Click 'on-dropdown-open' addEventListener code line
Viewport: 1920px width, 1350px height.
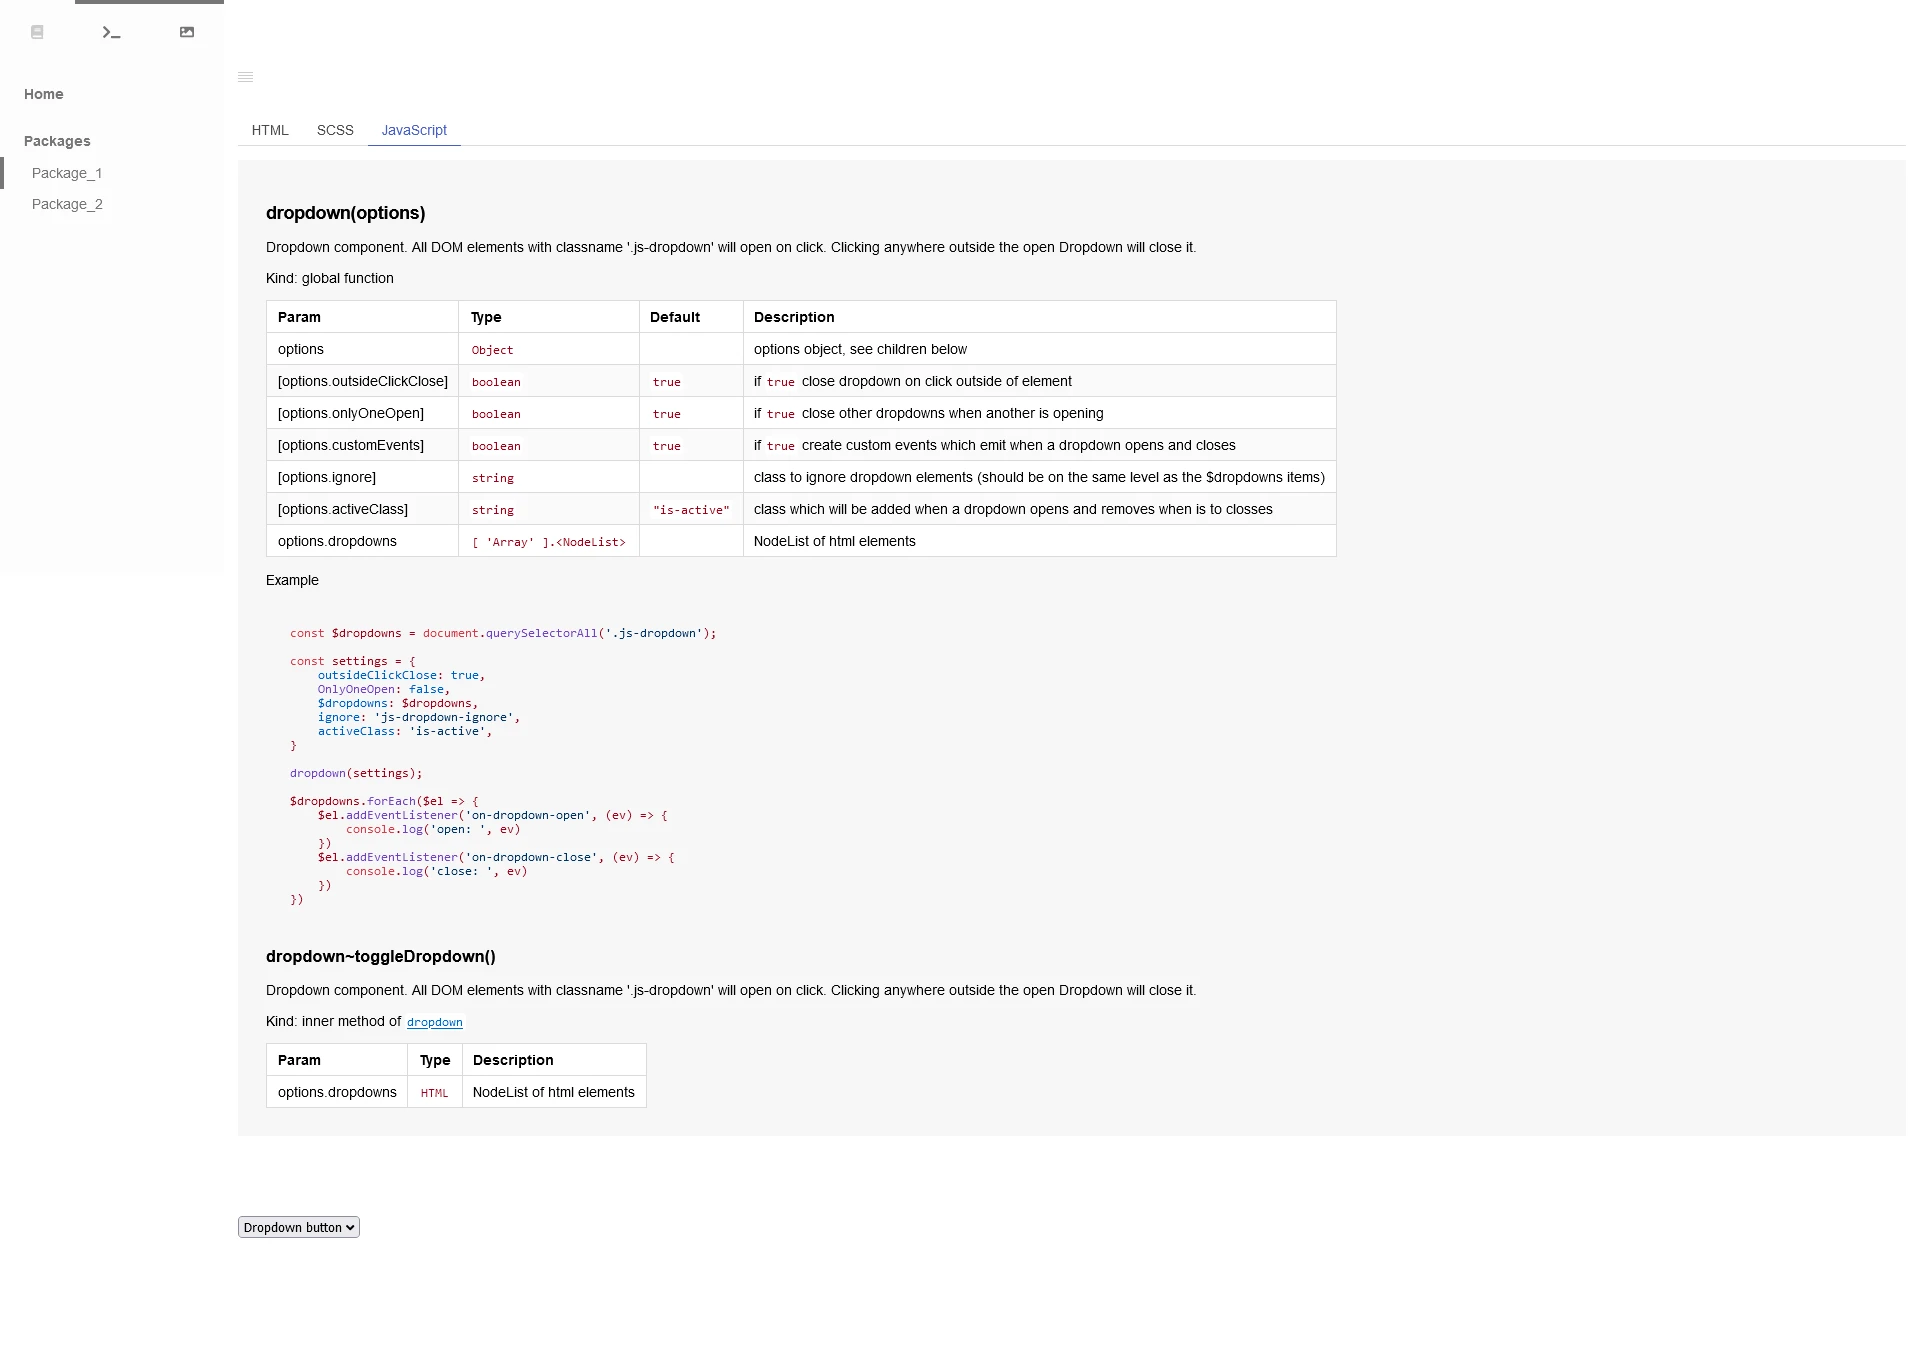(493, 815)
